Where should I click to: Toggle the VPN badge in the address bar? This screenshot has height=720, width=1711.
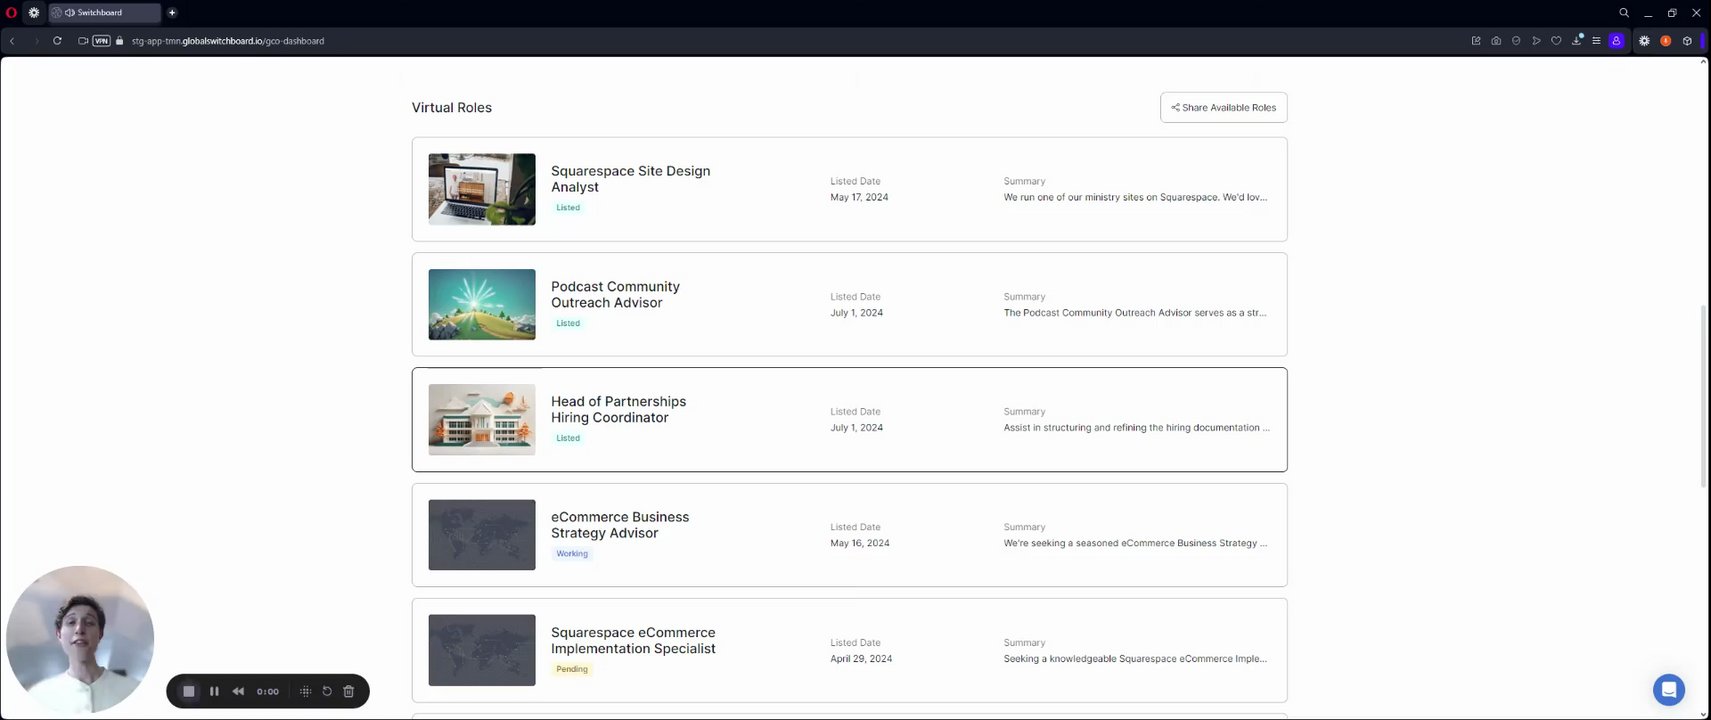click(x=101, y=41)
